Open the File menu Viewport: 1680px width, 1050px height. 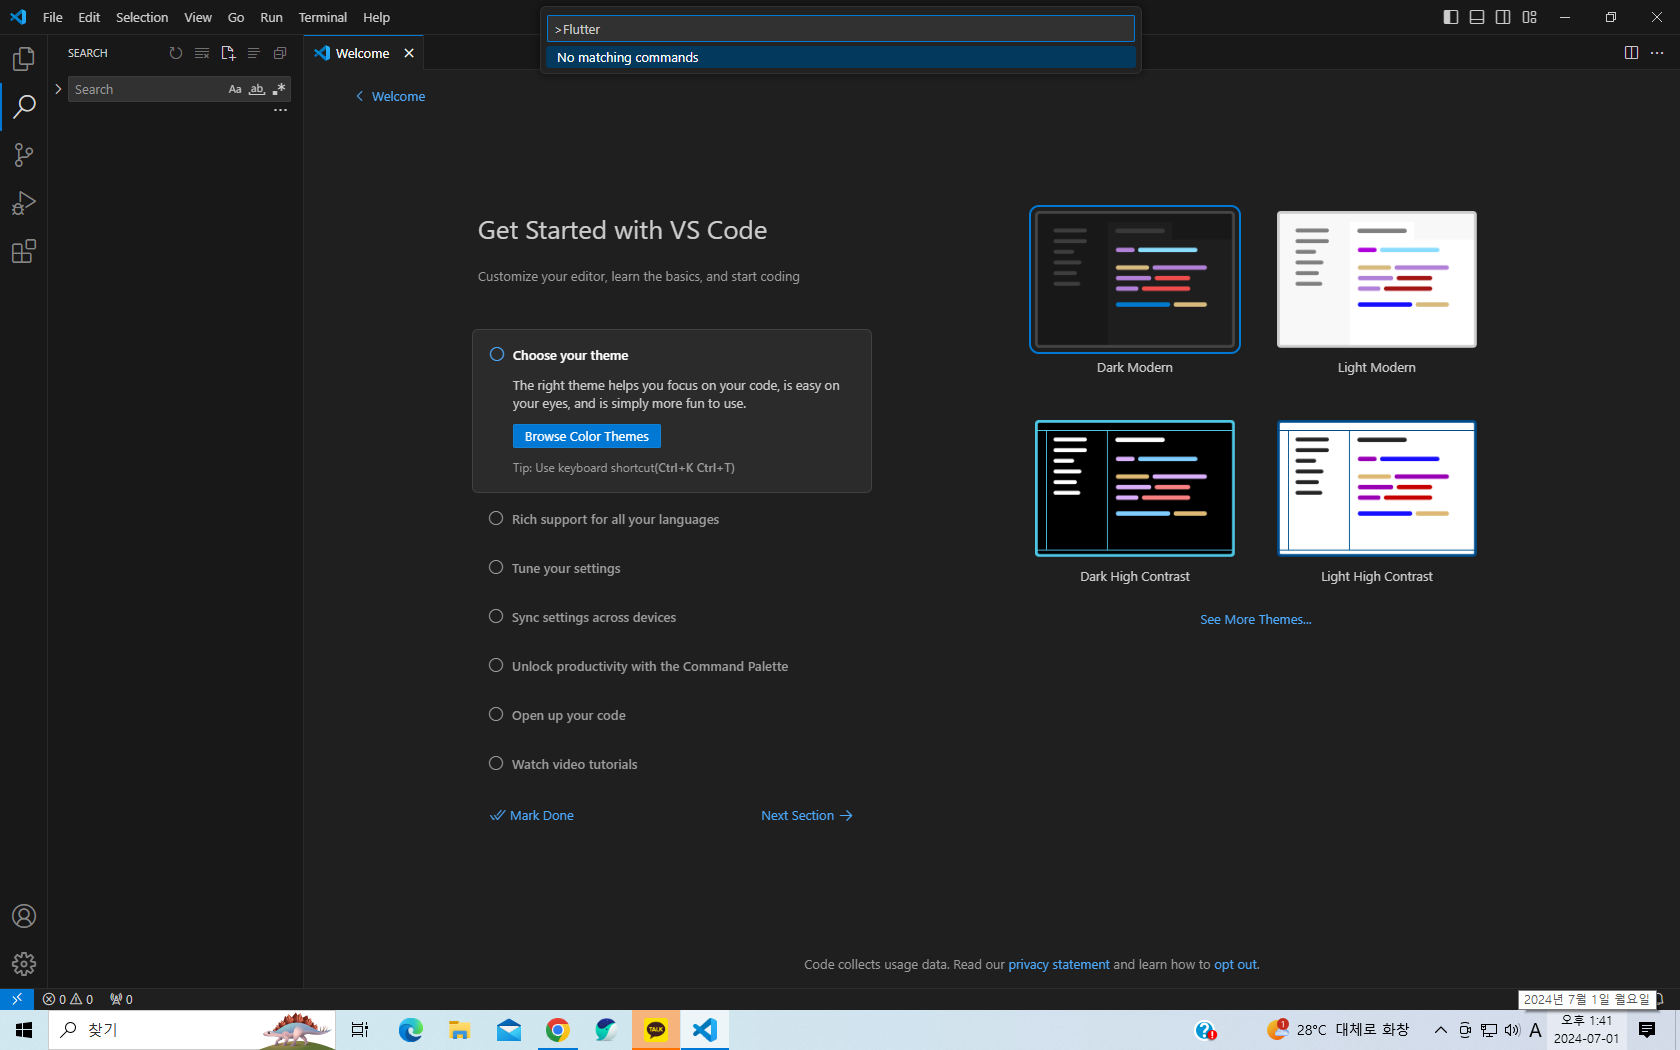click(x=53, y=17)
